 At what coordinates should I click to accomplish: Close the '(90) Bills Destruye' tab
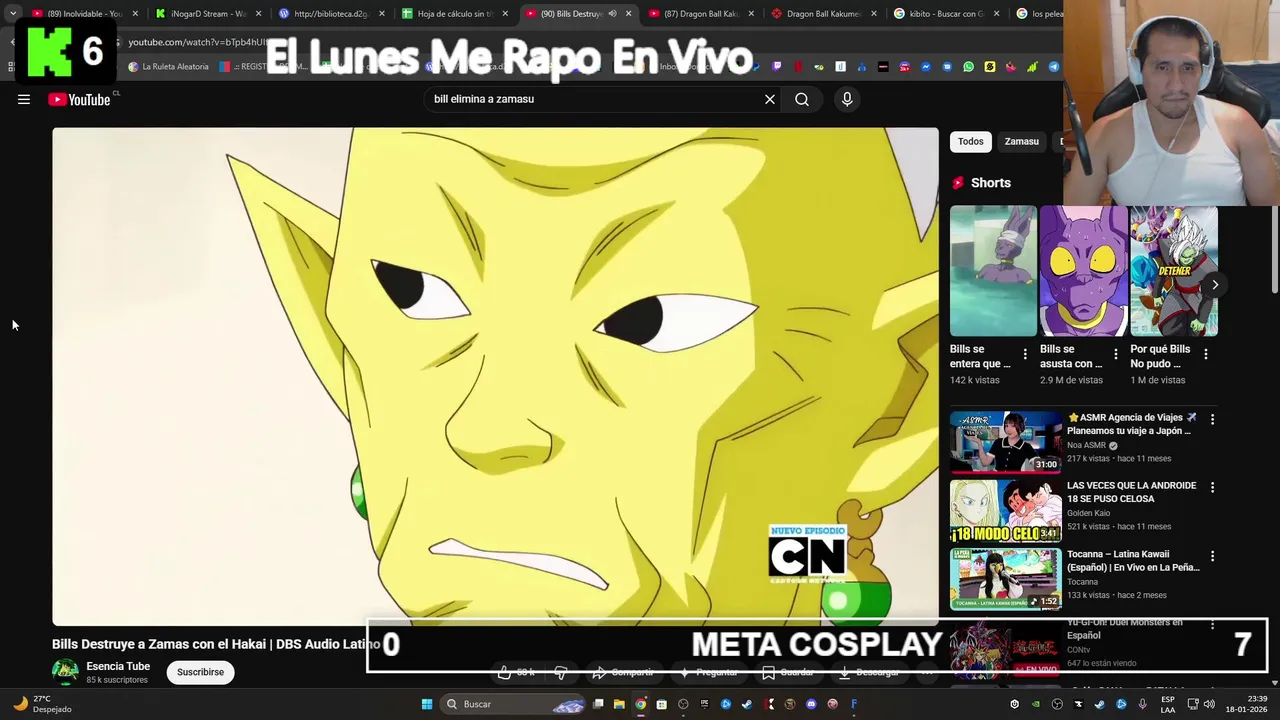628,14
